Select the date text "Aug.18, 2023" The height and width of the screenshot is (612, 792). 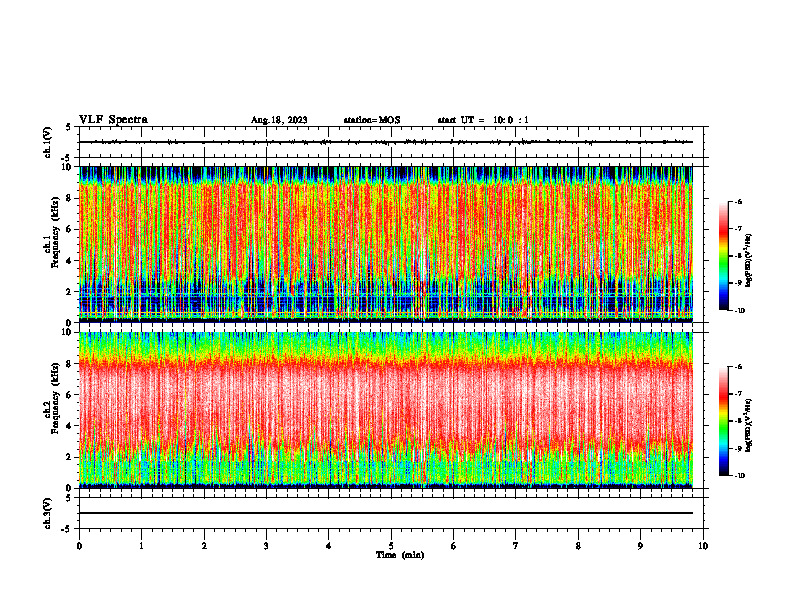tap(279, 120)
